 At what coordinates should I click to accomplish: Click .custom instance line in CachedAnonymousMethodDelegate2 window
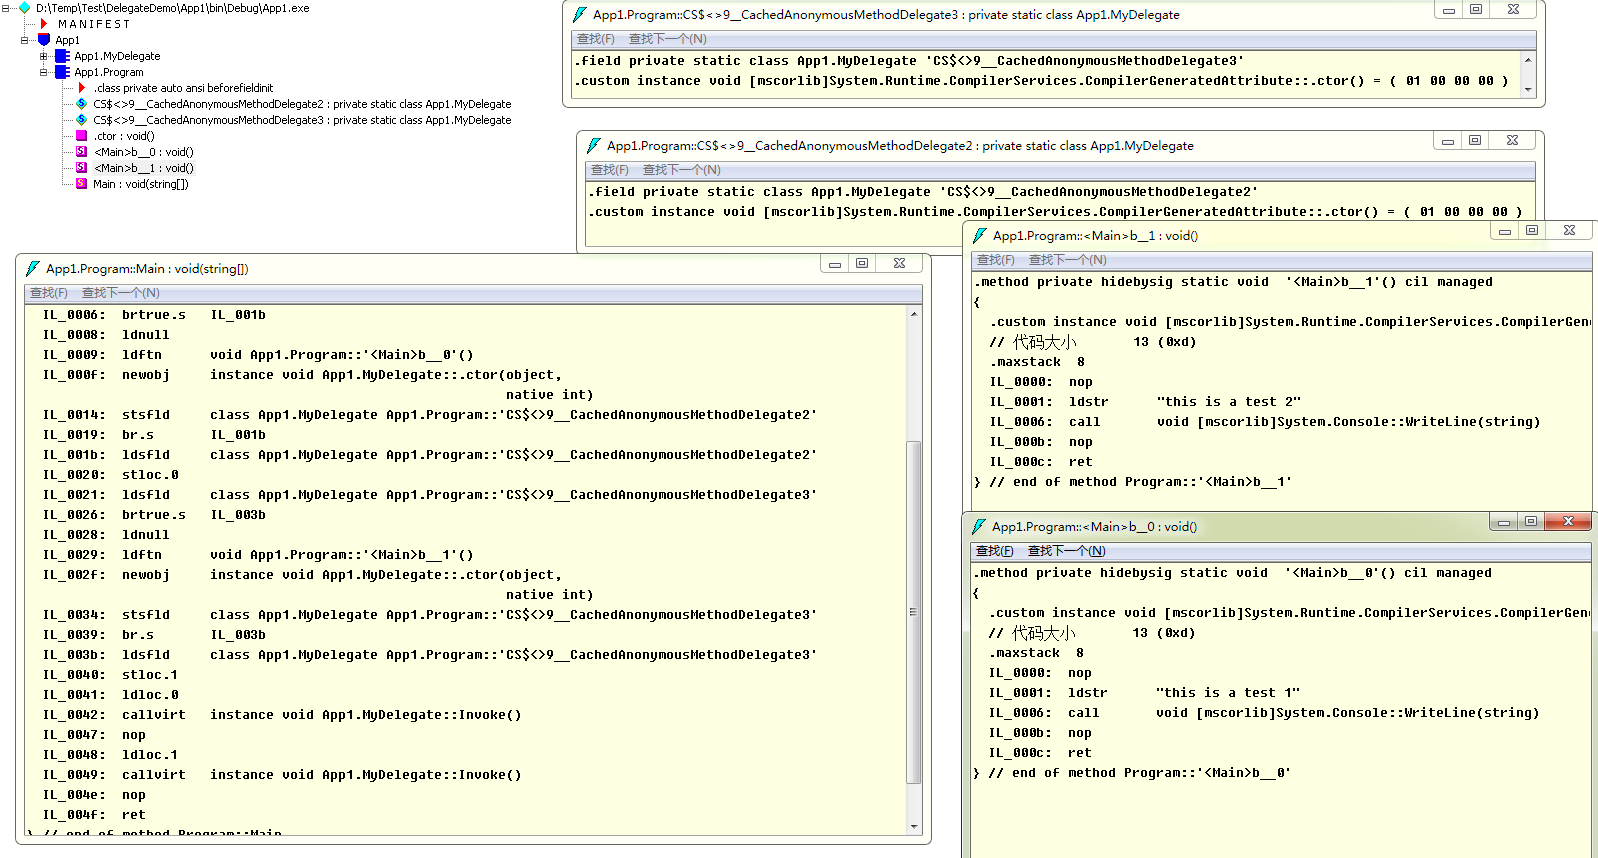[1055, 212]
